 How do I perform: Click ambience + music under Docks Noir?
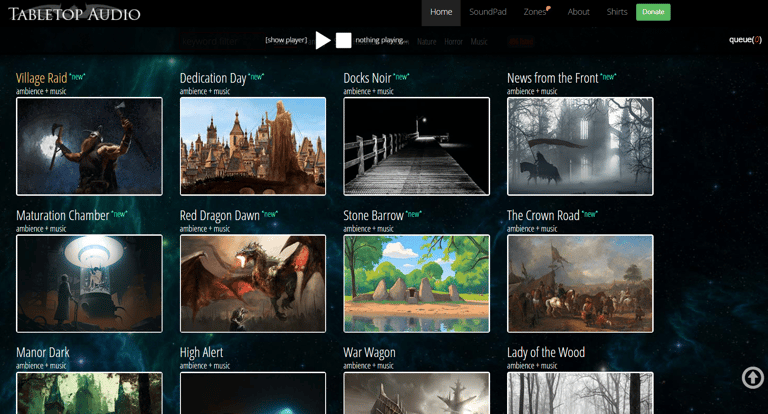[368, 91]
